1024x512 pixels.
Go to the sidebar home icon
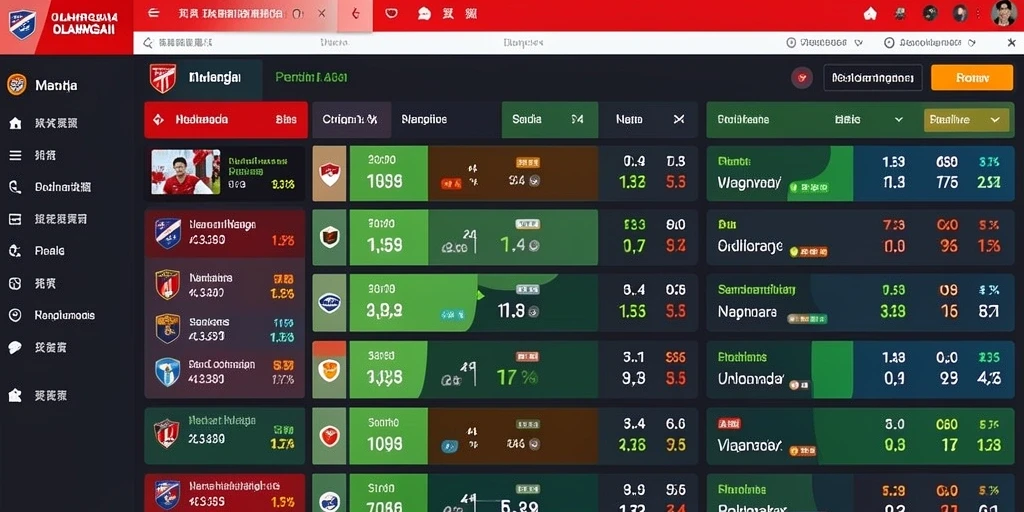[15, 123]
